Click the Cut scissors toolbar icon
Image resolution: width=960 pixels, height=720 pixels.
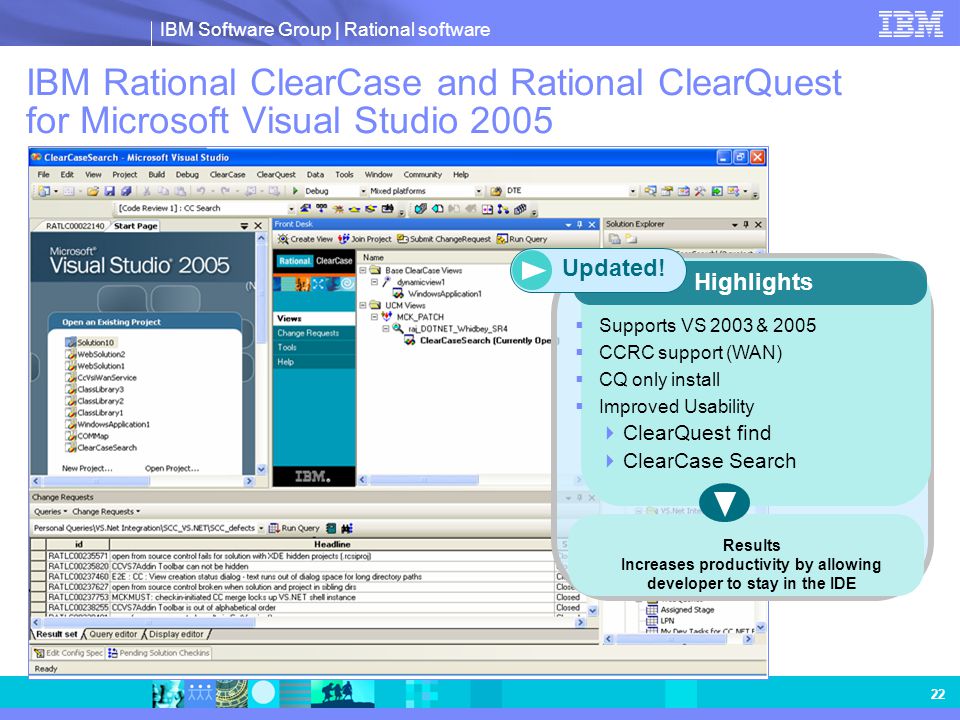(147, 191)
